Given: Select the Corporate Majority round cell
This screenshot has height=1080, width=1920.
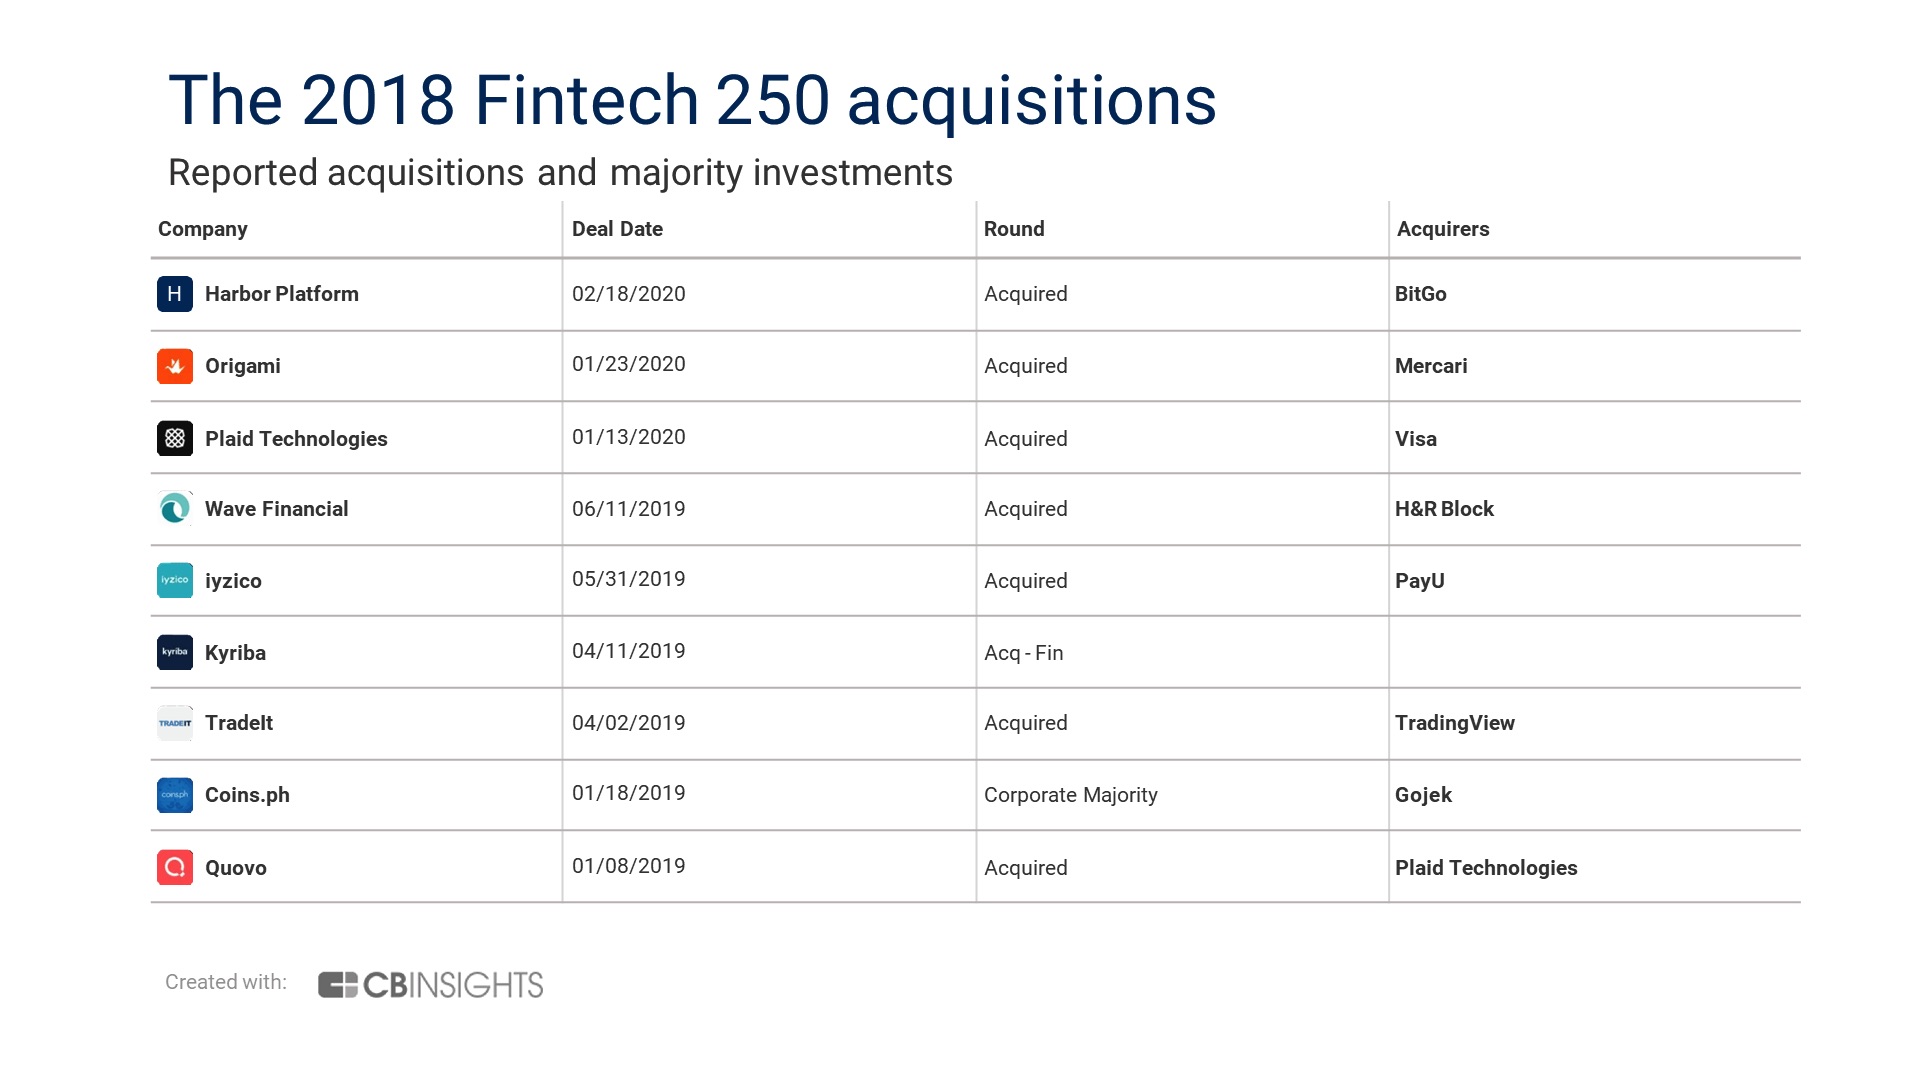Looking at the screenshot, I should 1071,795.
